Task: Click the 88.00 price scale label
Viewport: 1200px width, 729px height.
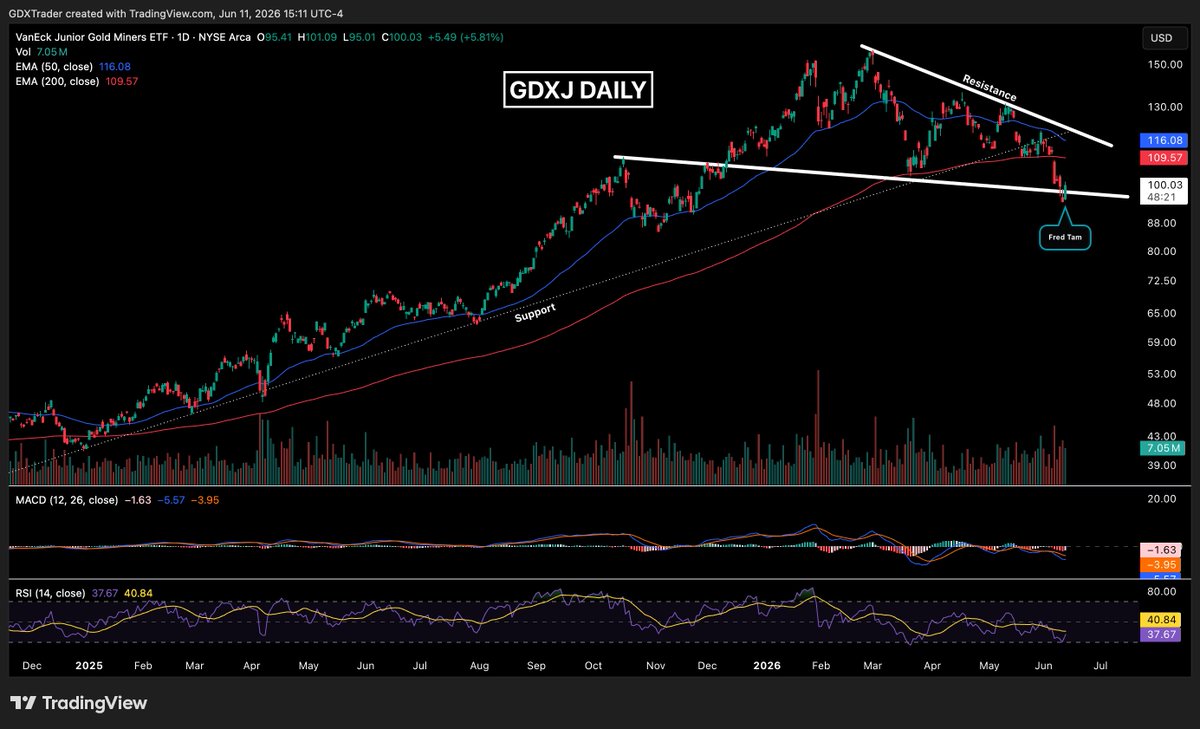Action: [1163, 224]
